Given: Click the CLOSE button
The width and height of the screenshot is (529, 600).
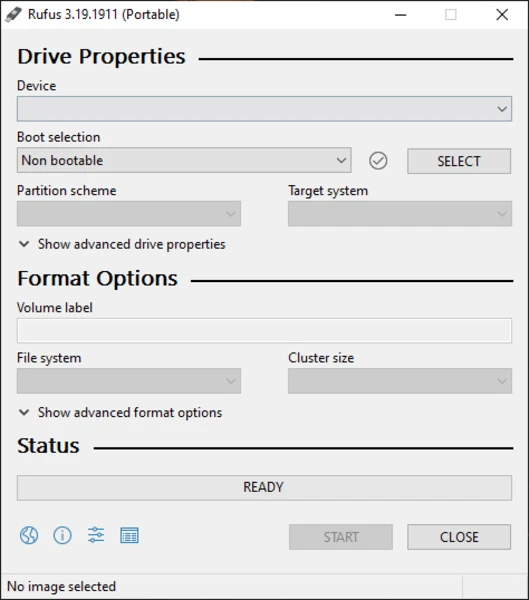Looking at the screenshot, I should click(x=459, y=537).
